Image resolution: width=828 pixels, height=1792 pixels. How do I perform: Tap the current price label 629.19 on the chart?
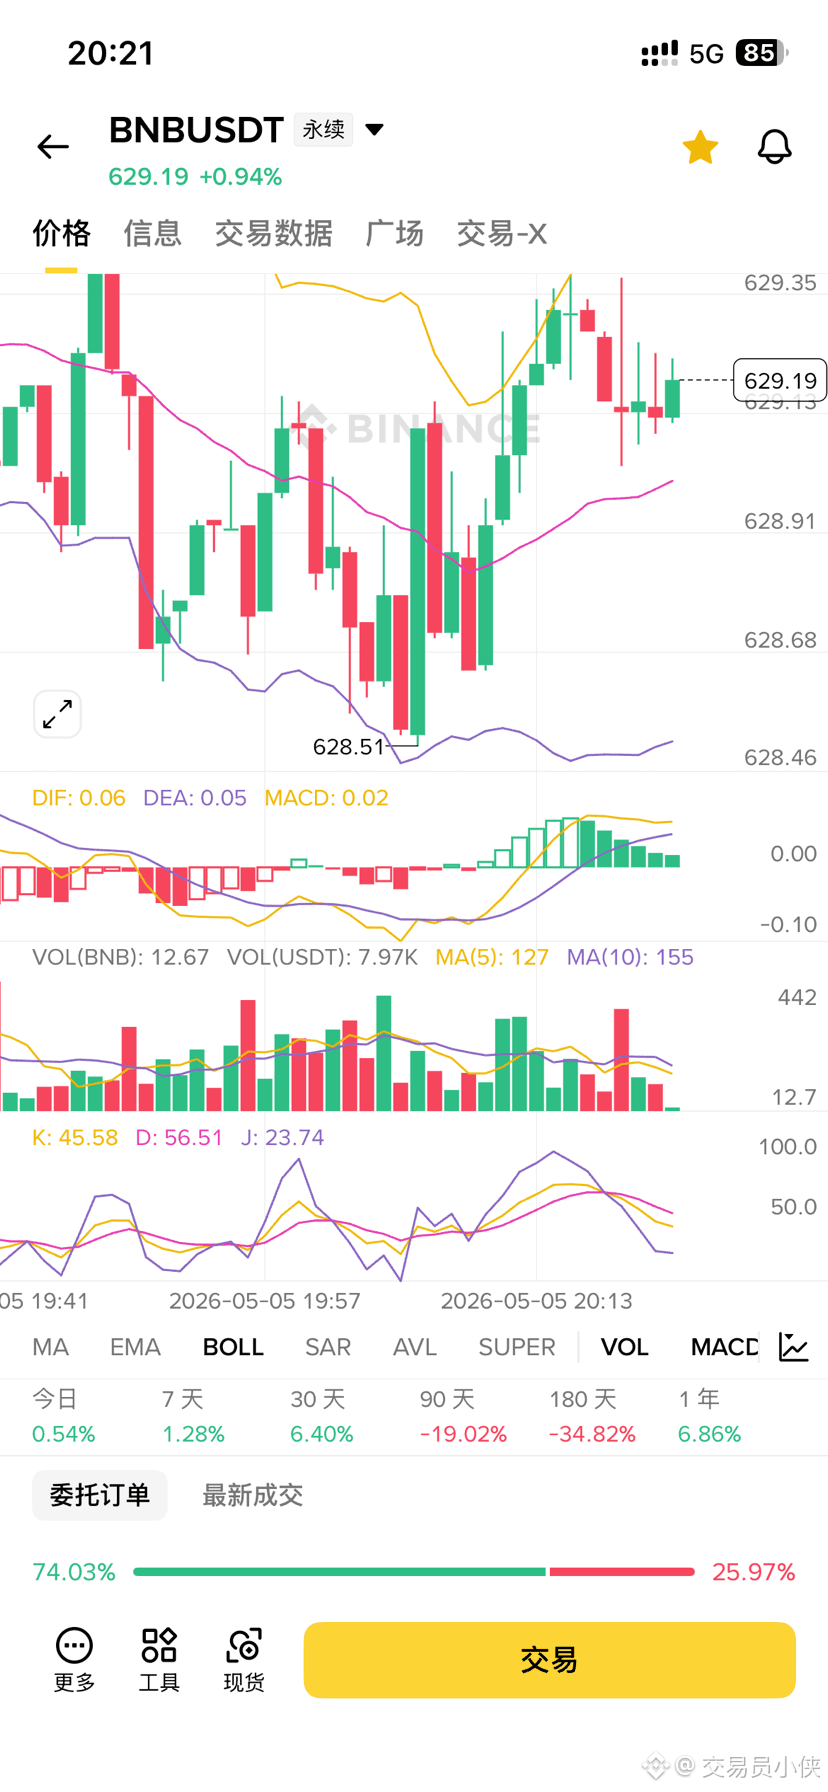(780, 380)
